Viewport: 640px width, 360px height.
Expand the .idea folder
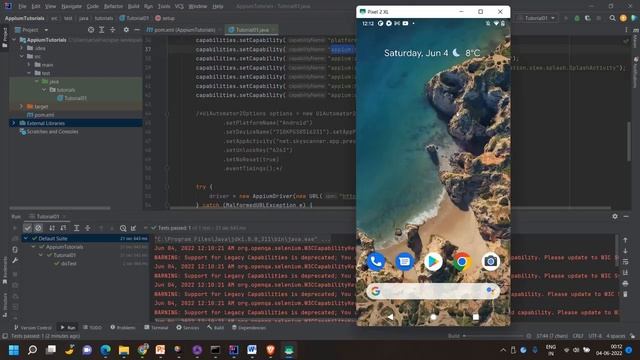click(x=21, y=48)
